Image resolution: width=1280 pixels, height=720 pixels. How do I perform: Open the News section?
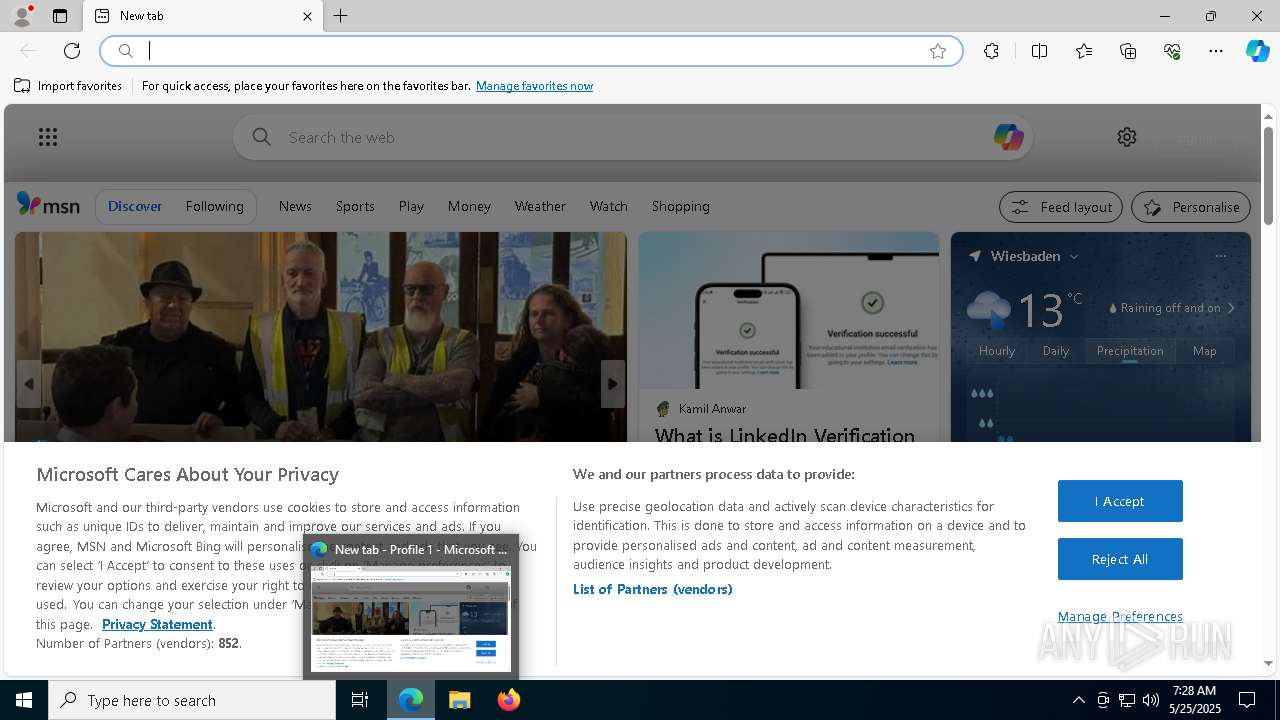tap(295, 206)
